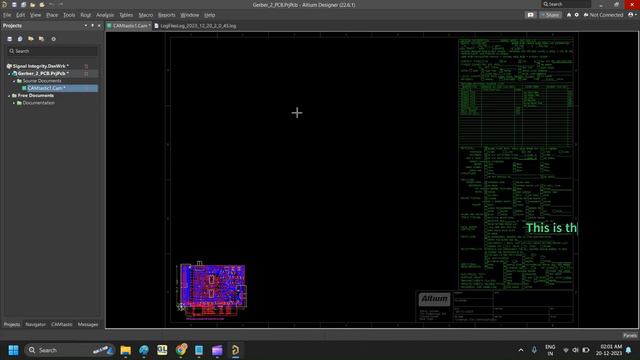Screen dimensions: 640x360
Task: Open the Edit menu
Action: 20,15
